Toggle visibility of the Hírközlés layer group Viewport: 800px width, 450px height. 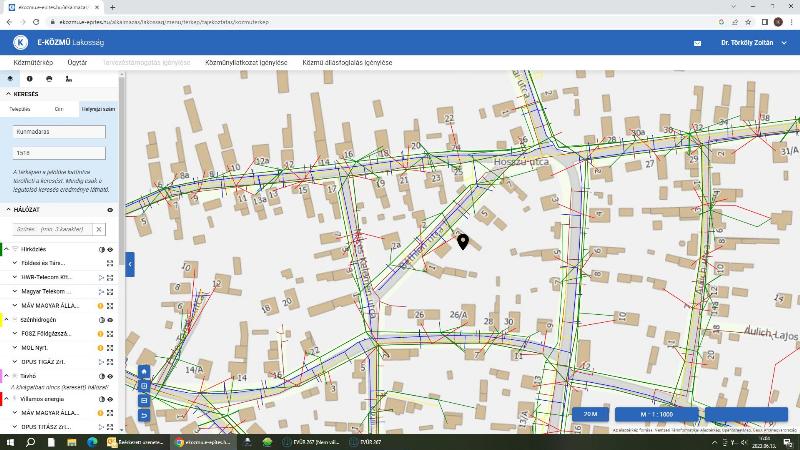pos(110,249)
